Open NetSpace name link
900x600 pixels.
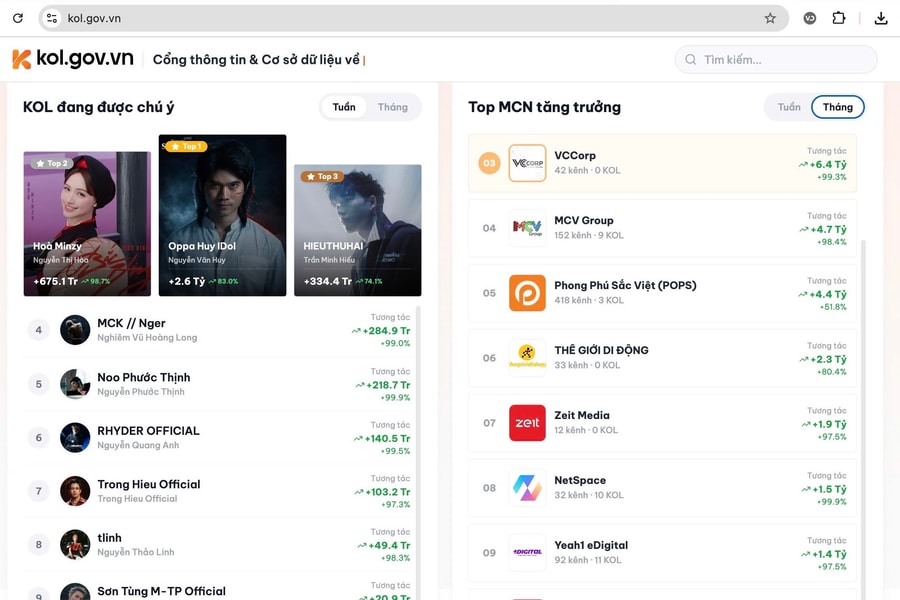pyautogui.click(x=580, y=480)
